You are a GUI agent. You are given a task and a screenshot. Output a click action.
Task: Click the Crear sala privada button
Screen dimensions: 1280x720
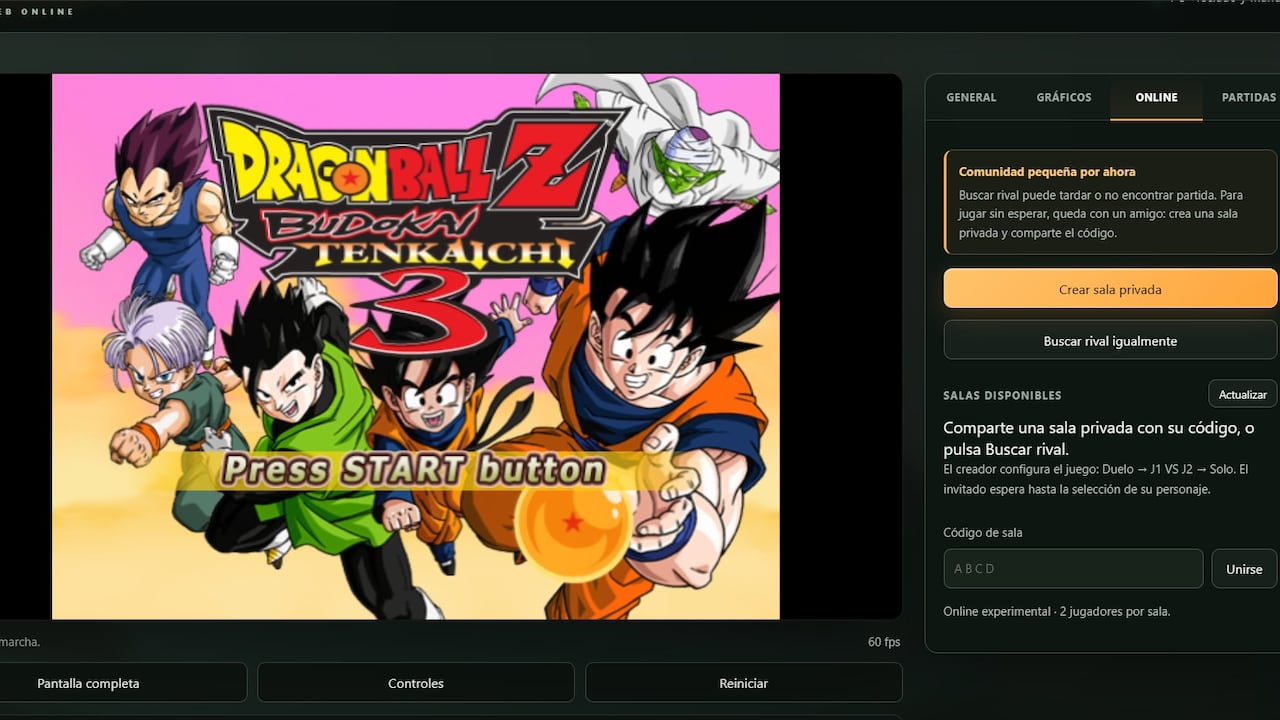pyautogui.click(x=1110, y=289)
